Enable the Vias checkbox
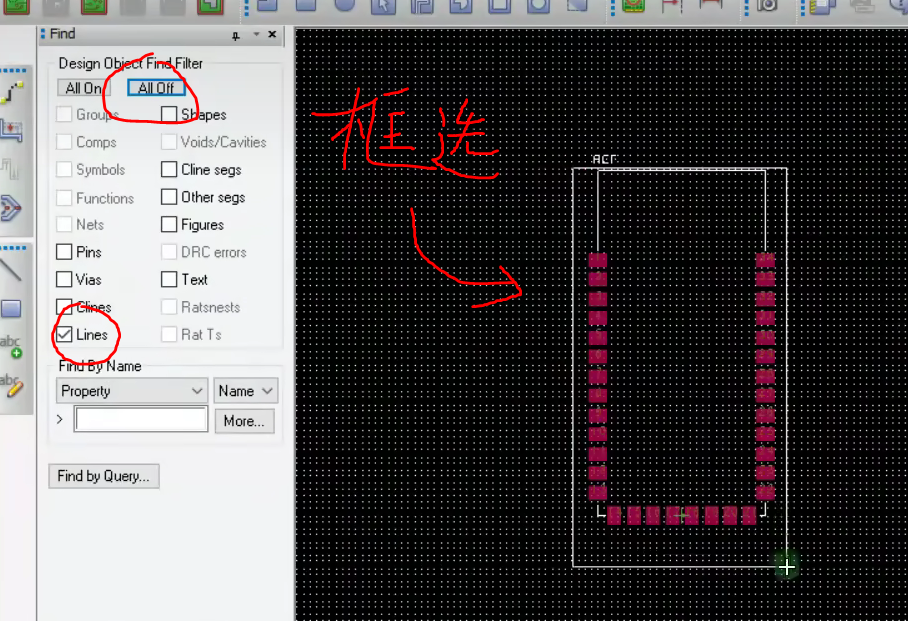 point(64,279)
